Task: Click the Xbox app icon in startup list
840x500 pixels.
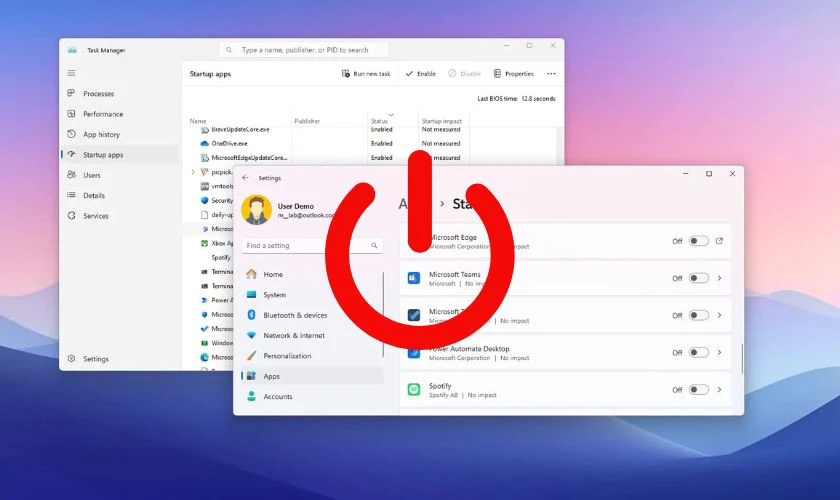Action: (x=204, y=243)
